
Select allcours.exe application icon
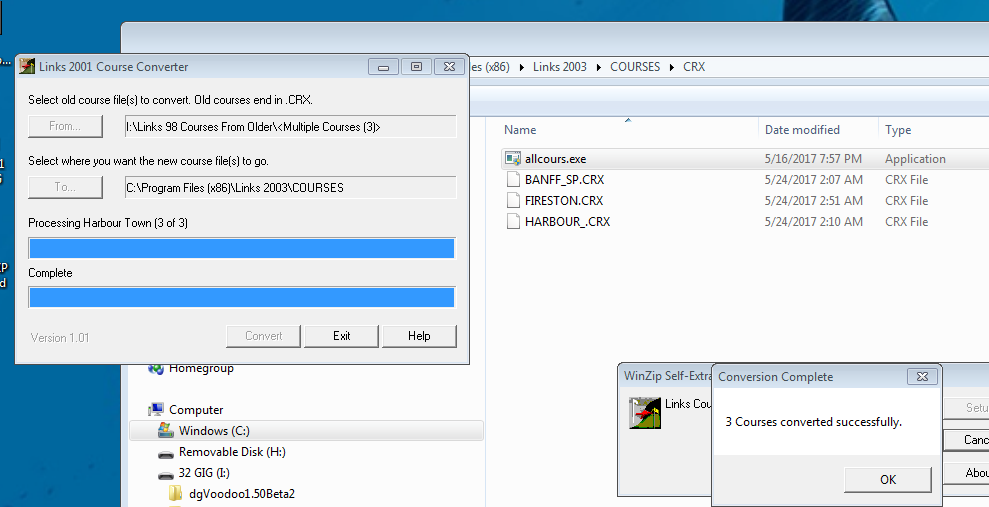pos(513,159)
